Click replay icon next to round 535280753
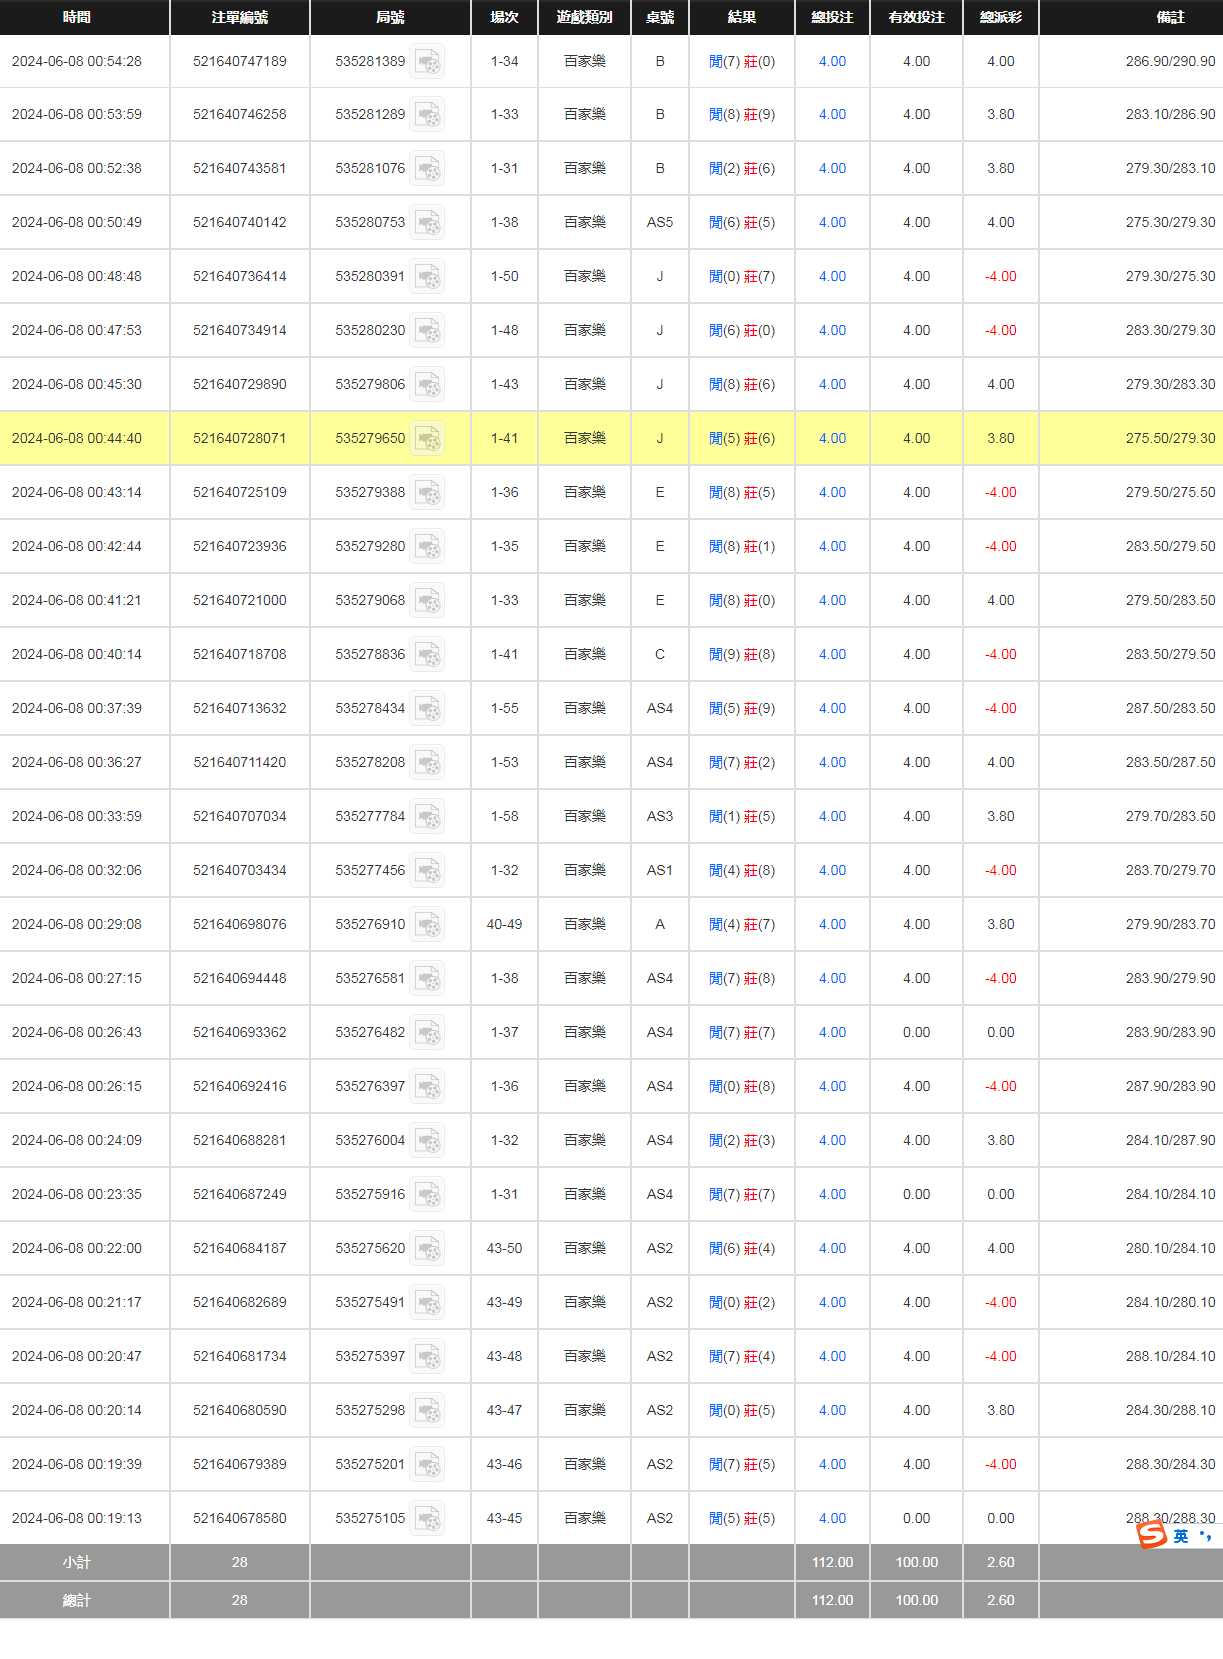The image size is (1223, 1659). pos(428,223)
